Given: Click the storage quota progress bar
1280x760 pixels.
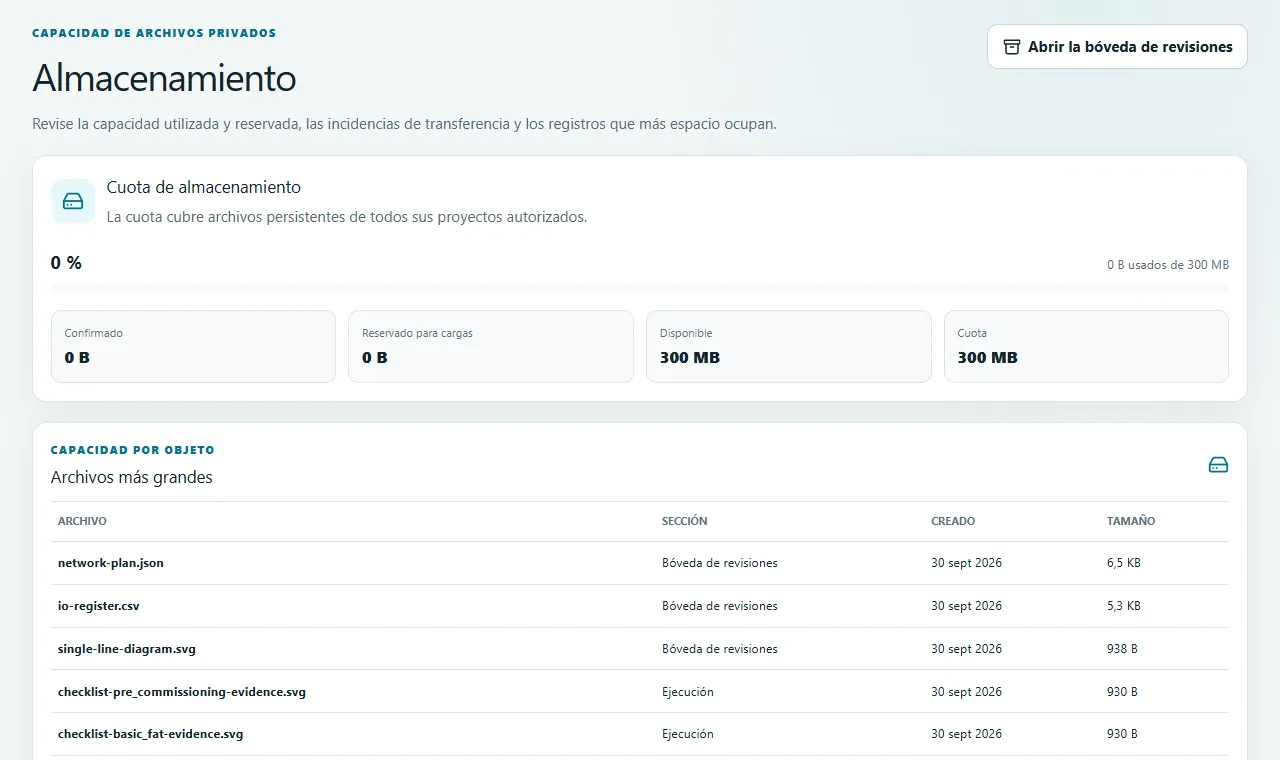Looking at the screenshot, I should coord(640,289).
